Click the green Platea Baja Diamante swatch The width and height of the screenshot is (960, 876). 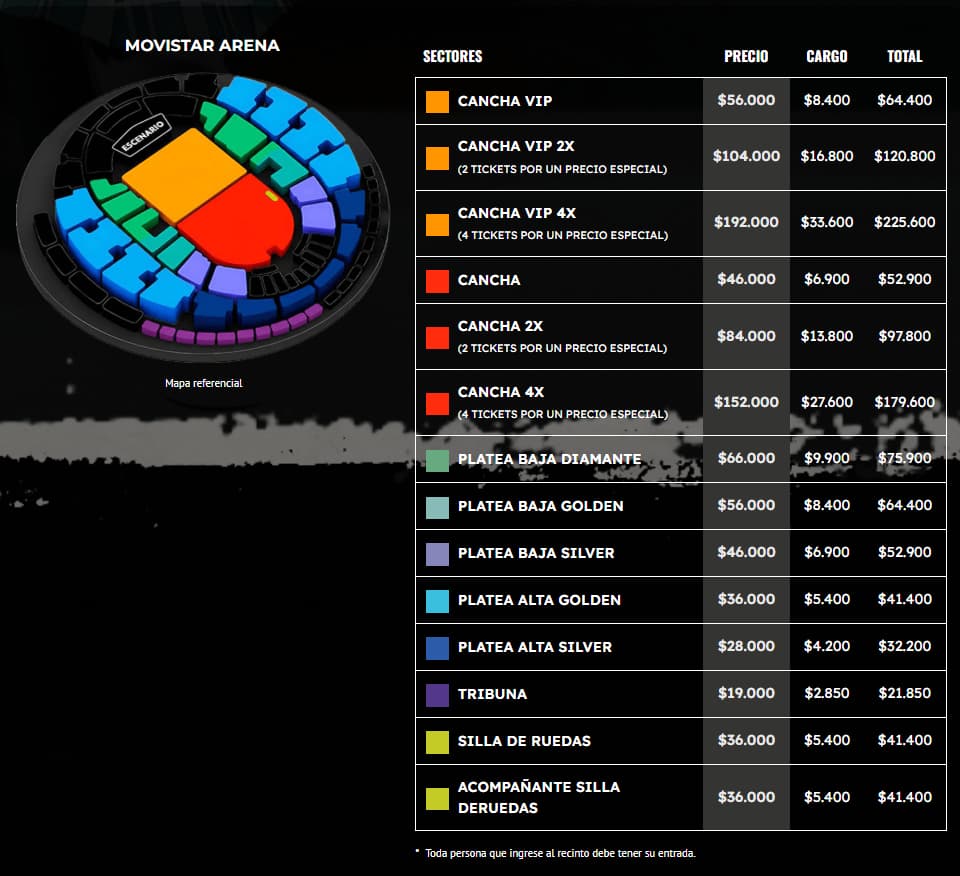coord(437,460)
